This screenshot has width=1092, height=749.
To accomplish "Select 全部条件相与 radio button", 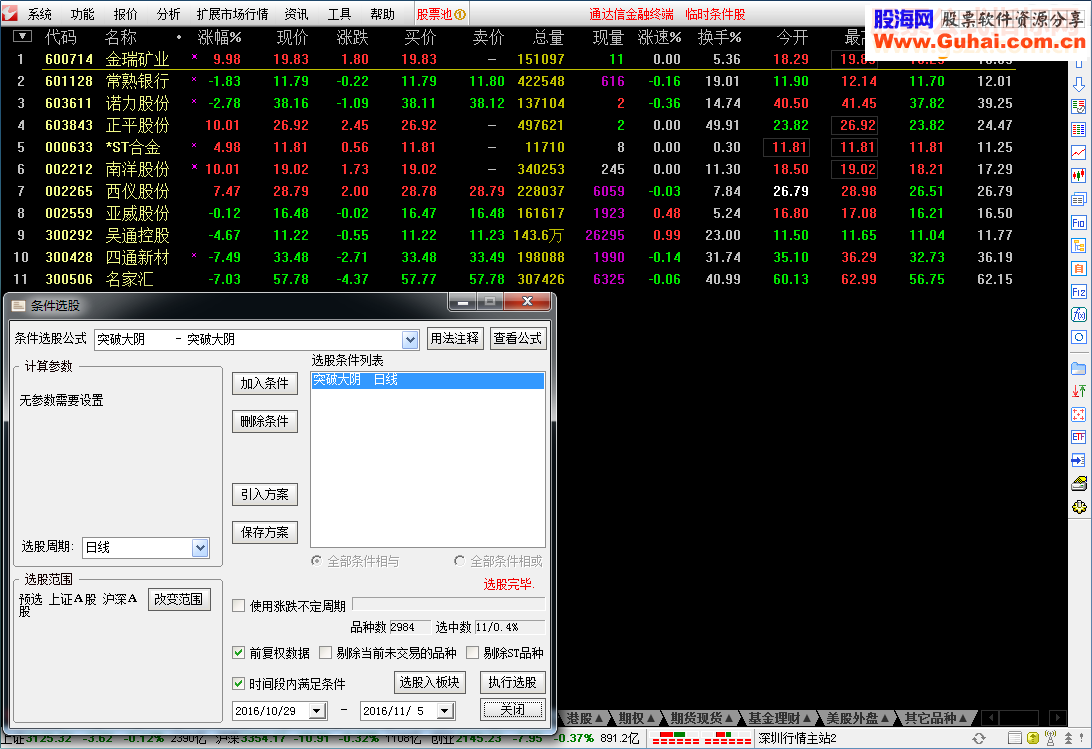I will coord(317,561).
